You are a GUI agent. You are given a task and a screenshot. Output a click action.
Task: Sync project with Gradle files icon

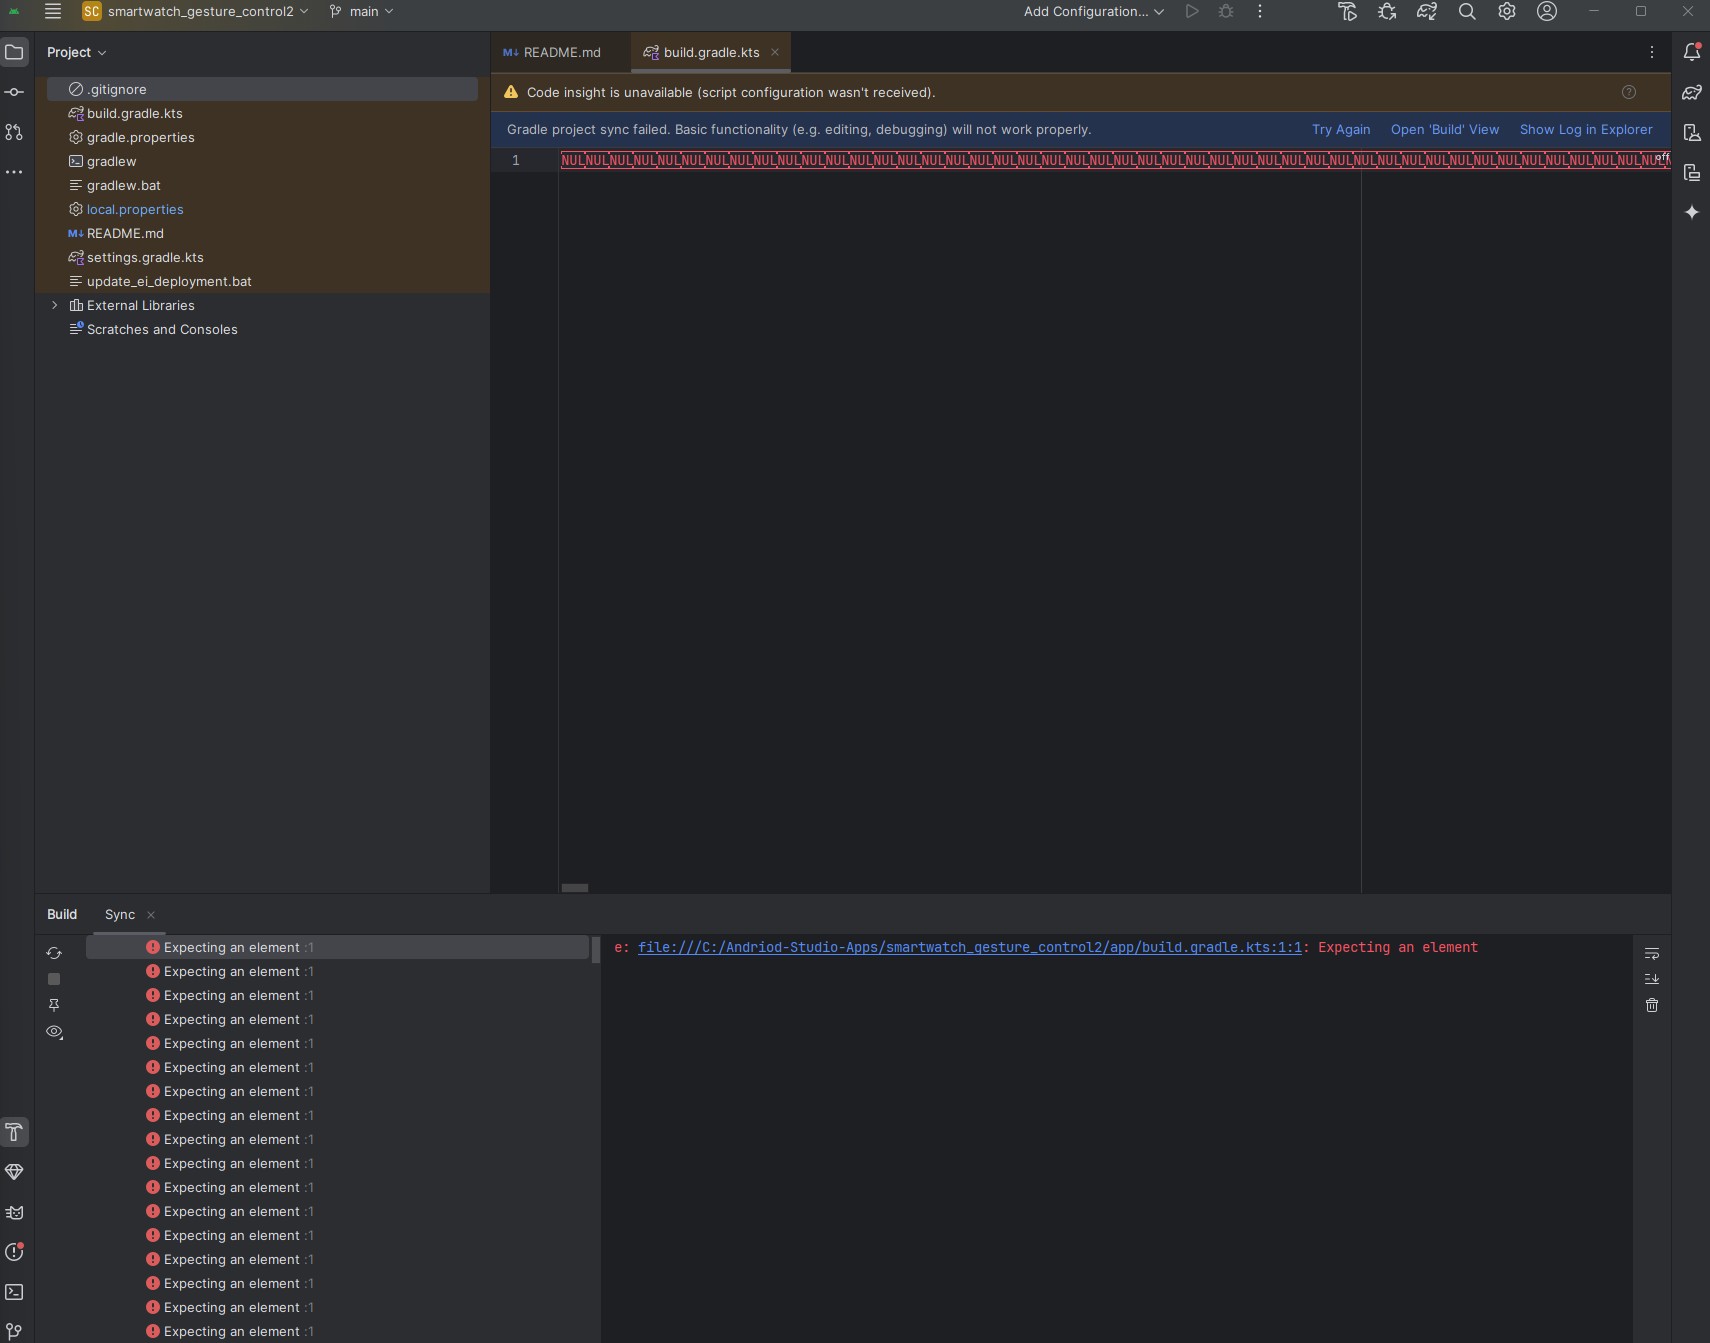(x=1427, y=12)
